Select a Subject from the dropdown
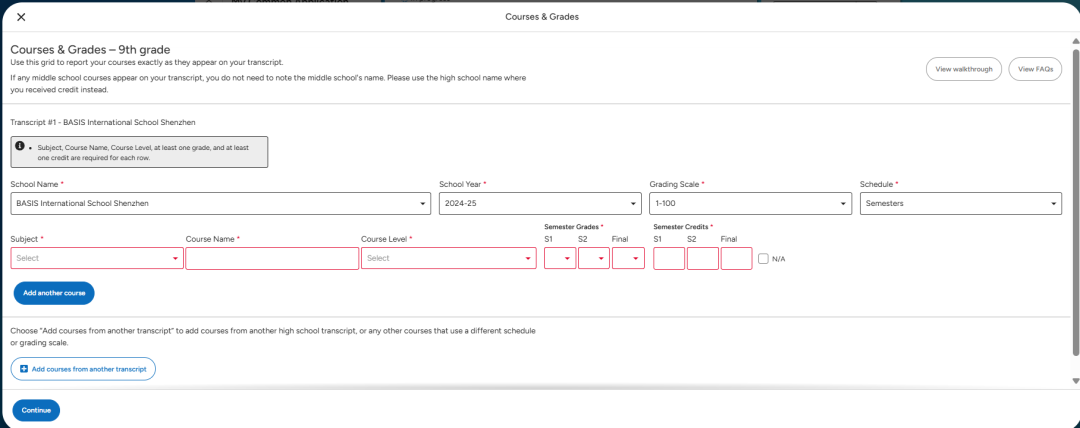This screenshot has width=1080, height=428. (x=97, y=258)
